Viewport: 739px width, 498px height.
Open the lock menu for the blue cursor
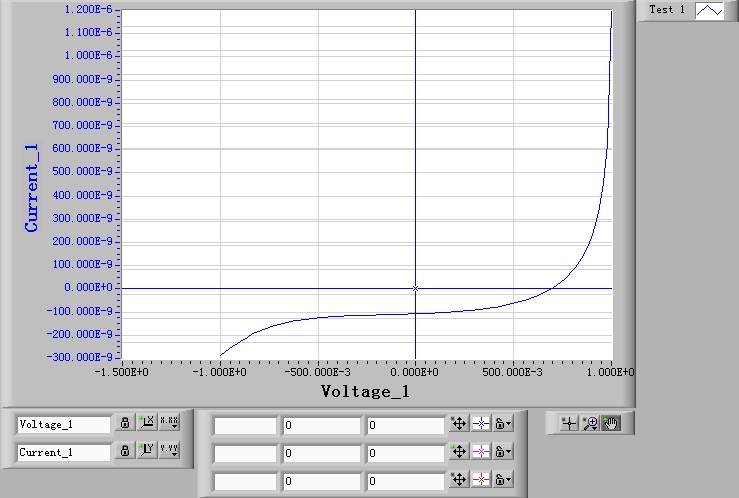click(503, 424)
